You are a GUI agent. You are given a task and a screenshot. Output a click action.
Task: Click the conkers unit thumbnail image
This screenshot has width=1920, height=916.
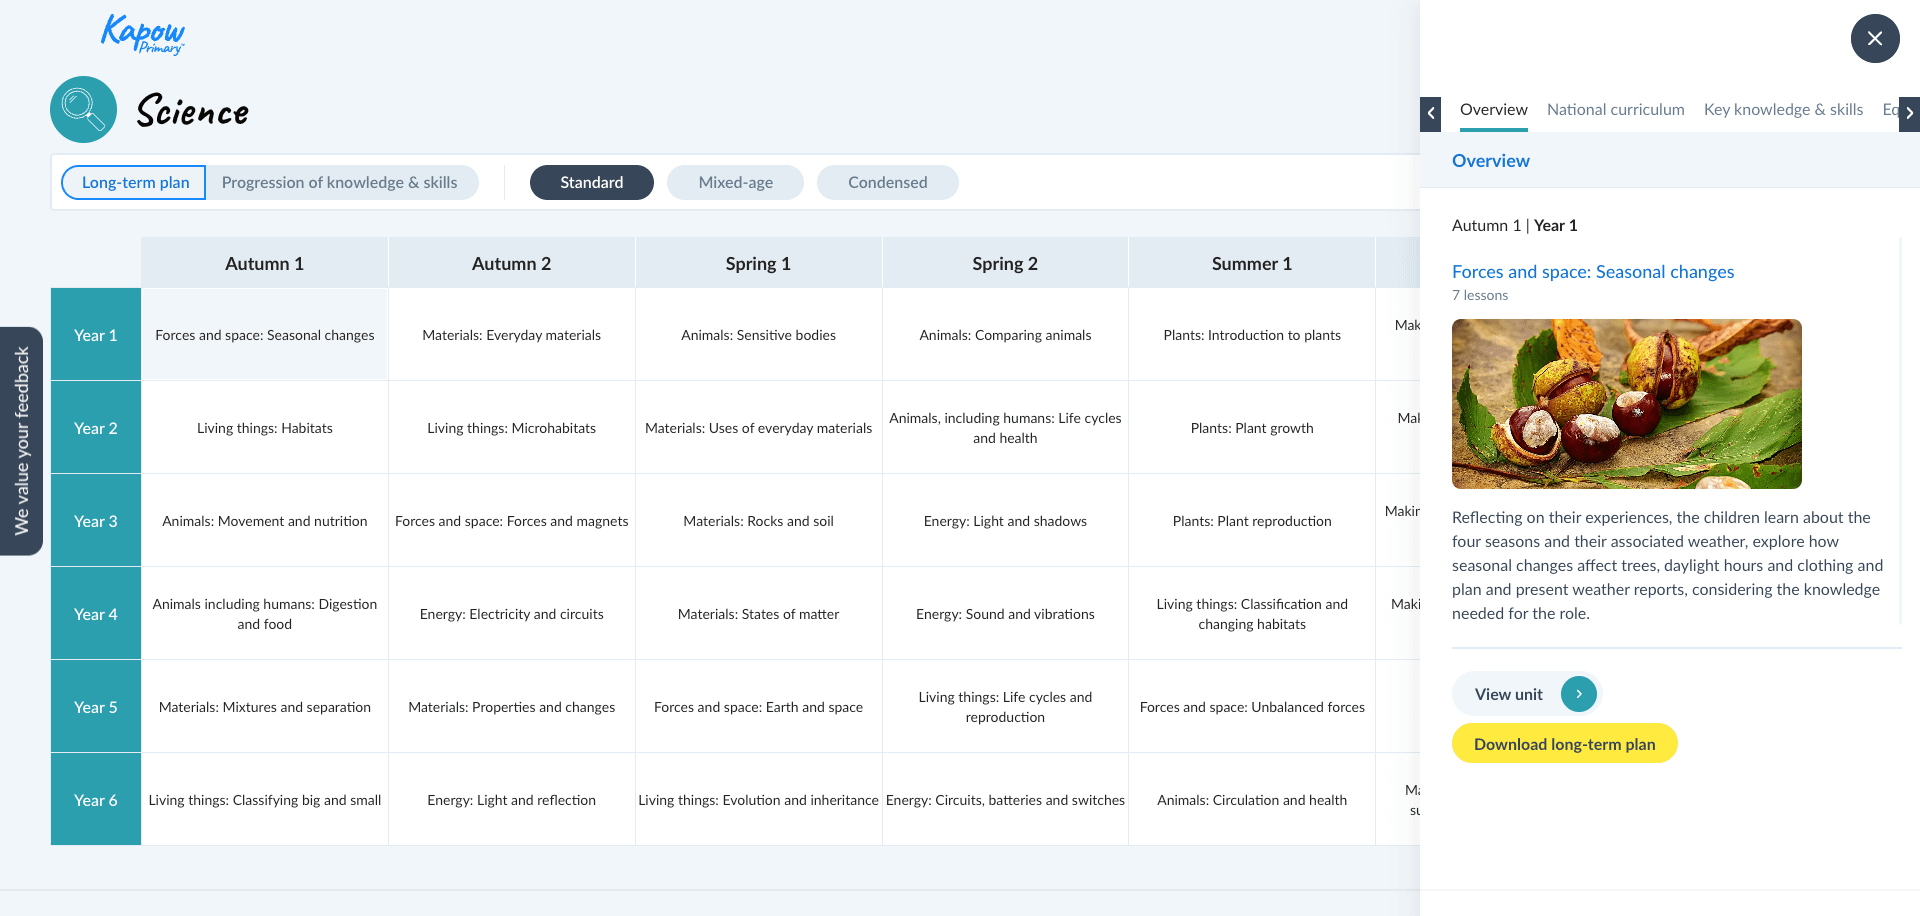coord(1626,404)
